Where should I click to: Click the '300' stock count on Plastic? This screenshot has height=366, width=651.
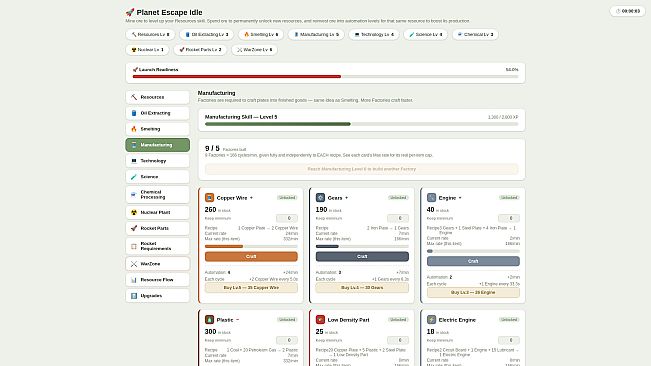210,332
